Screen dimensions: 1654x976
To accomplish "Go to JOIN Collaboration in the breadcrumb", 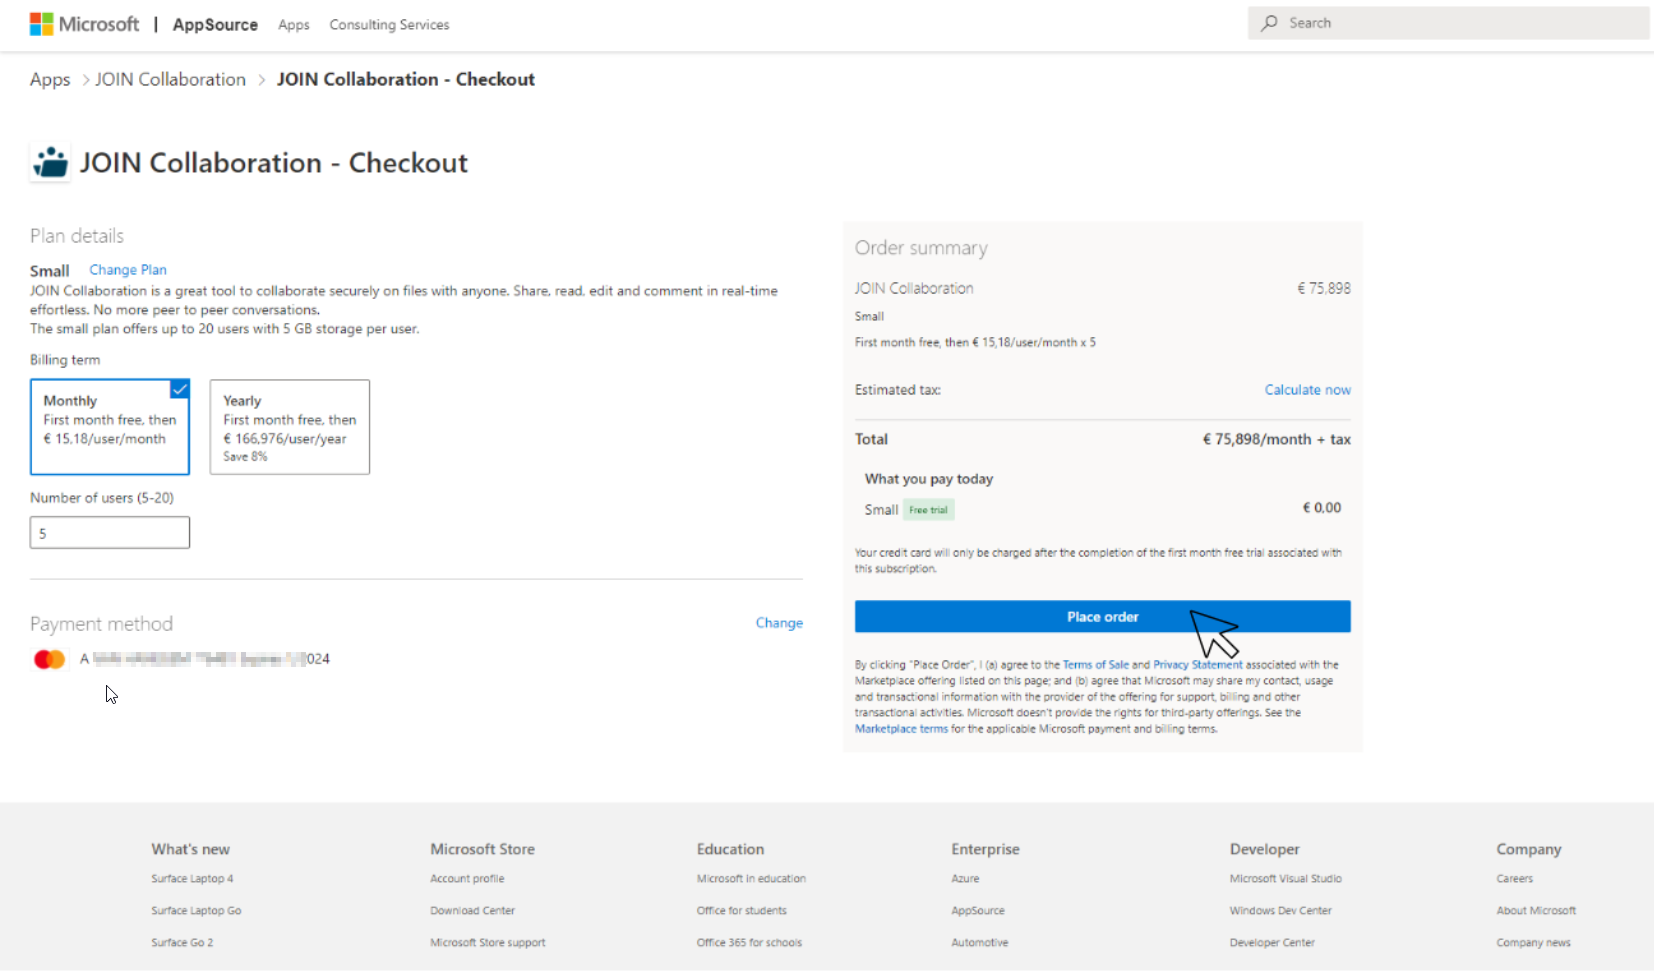I will click(x=170, y=79).
